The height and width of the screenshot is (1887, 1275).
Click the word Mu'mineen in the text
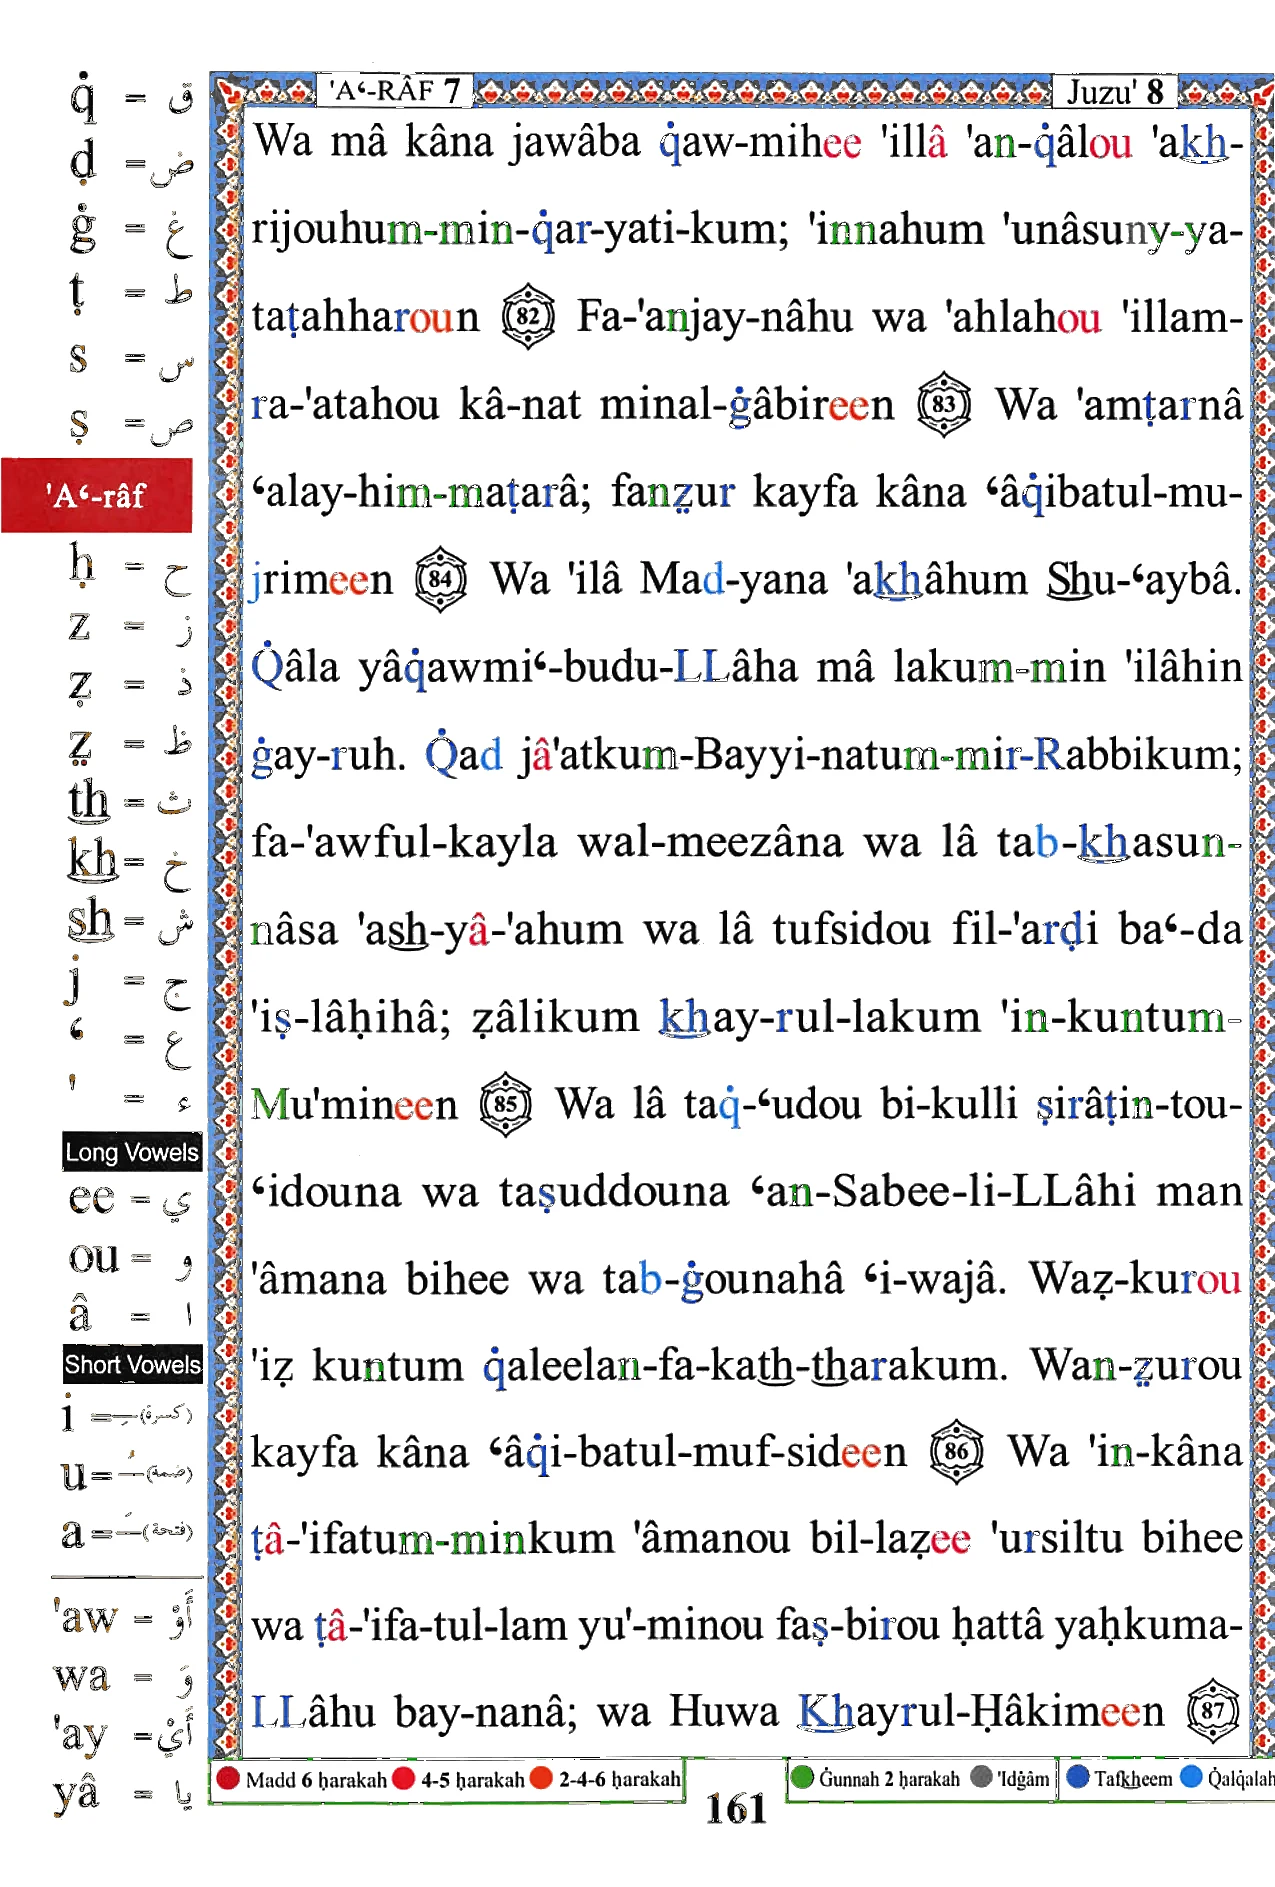tap(354, 1105)
